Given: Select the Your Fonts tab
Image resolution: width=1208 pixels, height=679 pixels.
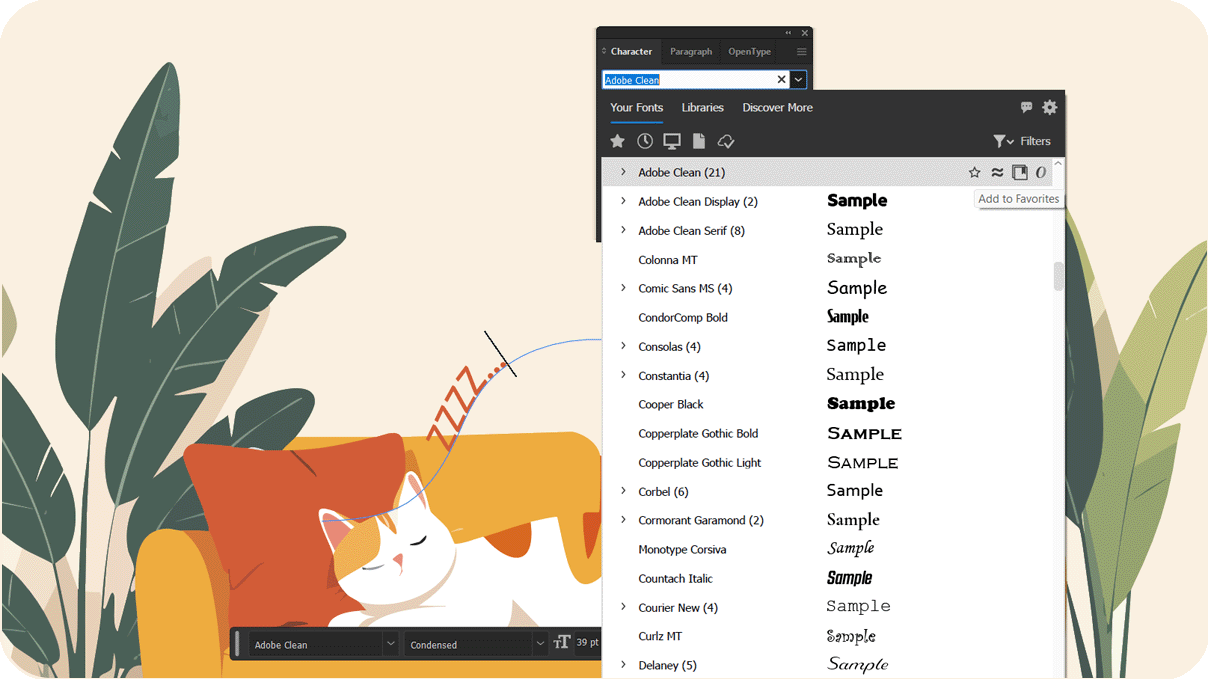Looking at the screenshot, I should 636,107.
